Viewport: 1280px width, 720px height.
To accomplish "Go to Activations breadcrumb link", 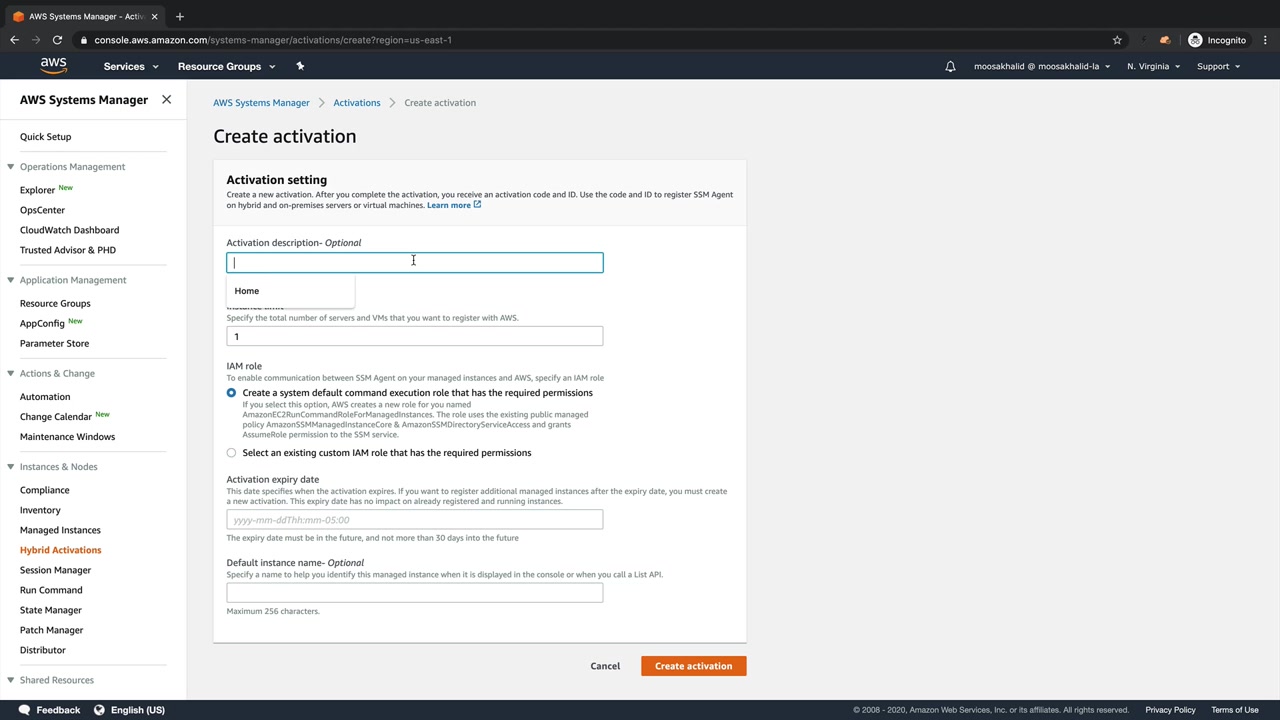I will (357, 103).
